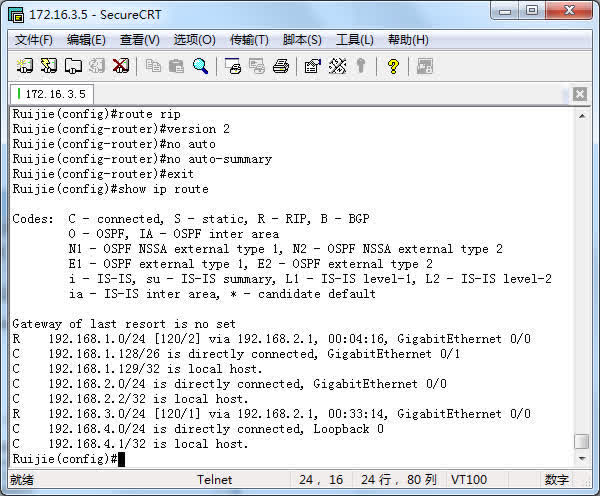
Task: Click the Connect toolbar icon
Action: coord(24,66)
